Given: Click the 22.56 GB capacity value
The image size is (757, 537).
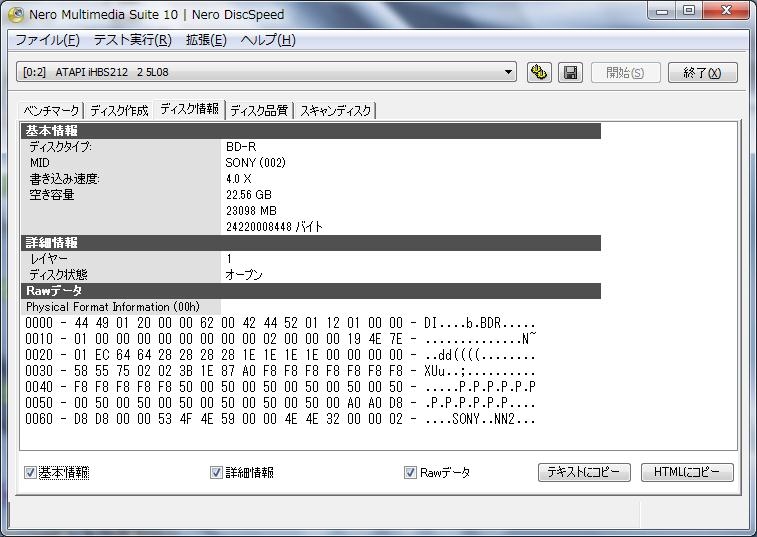Looking at the screenshot, I should pyautogui.click(x=249, y=195).
